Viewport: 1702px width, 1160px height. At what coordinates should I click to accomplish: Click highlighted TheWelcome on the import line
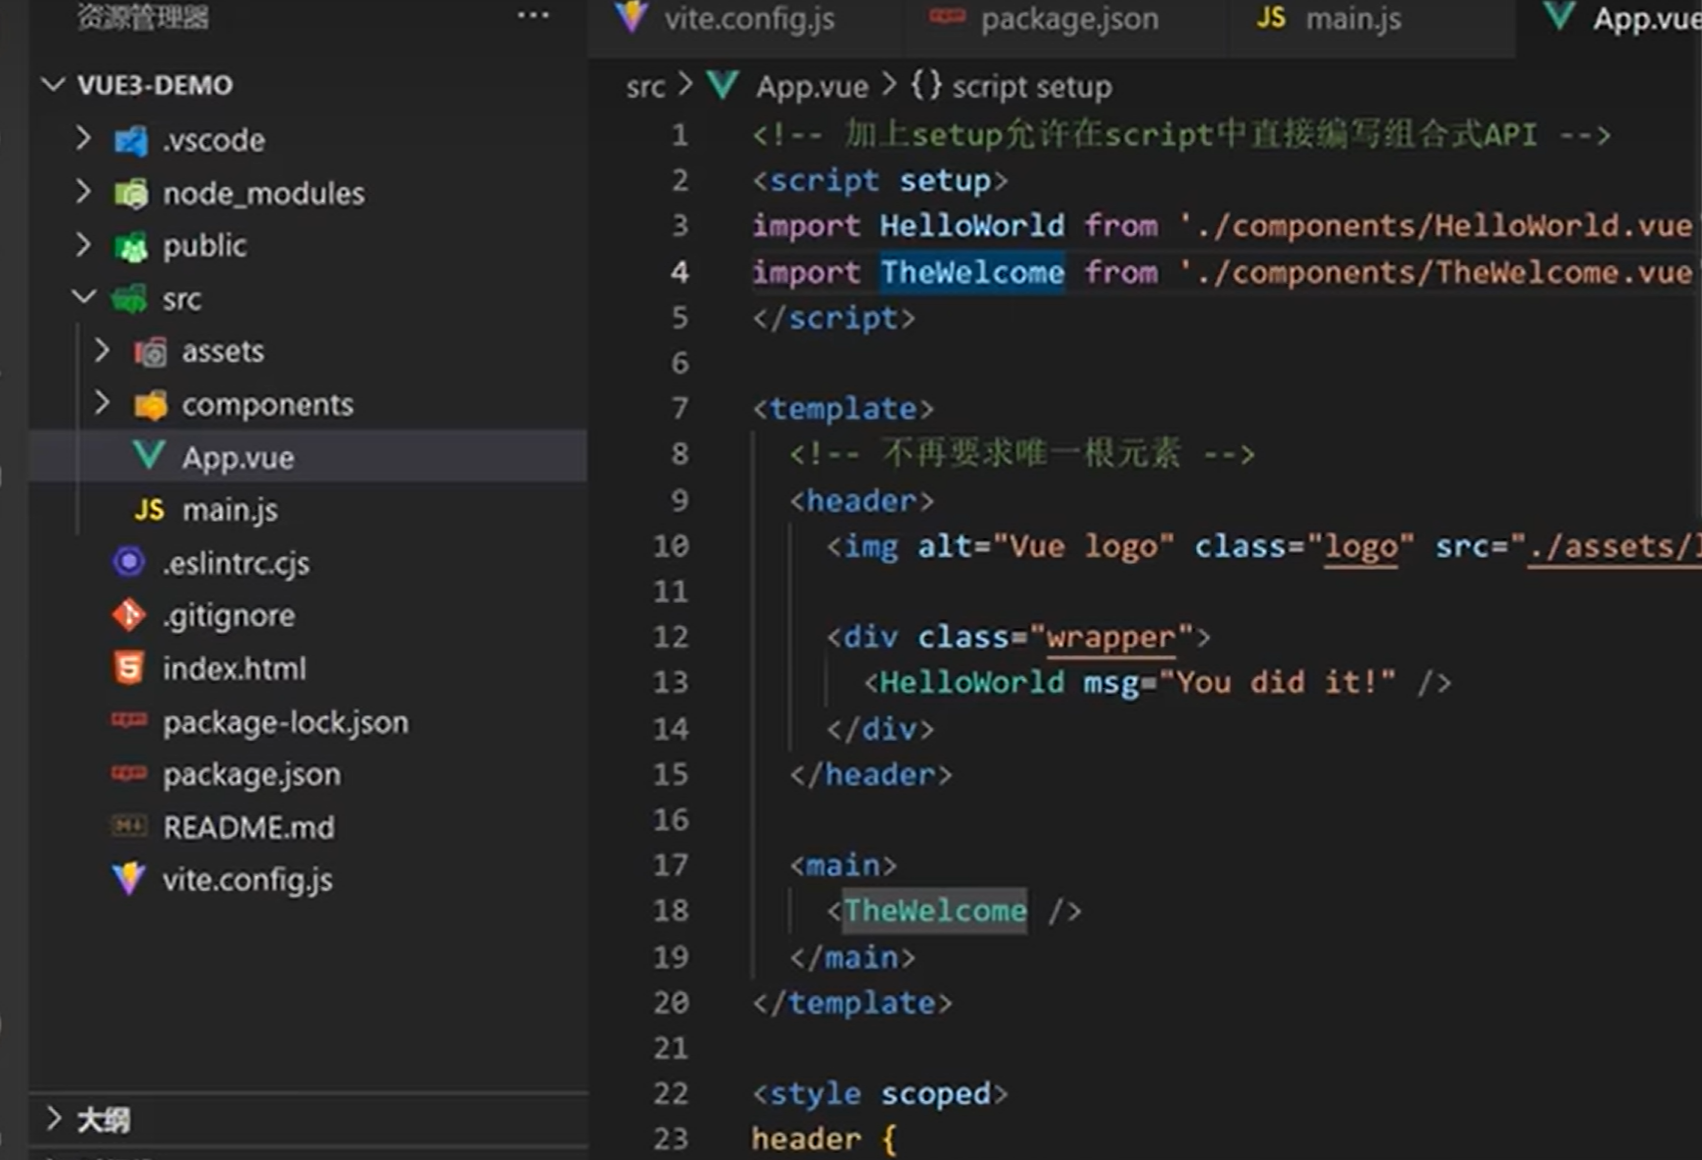pos(972,272)
